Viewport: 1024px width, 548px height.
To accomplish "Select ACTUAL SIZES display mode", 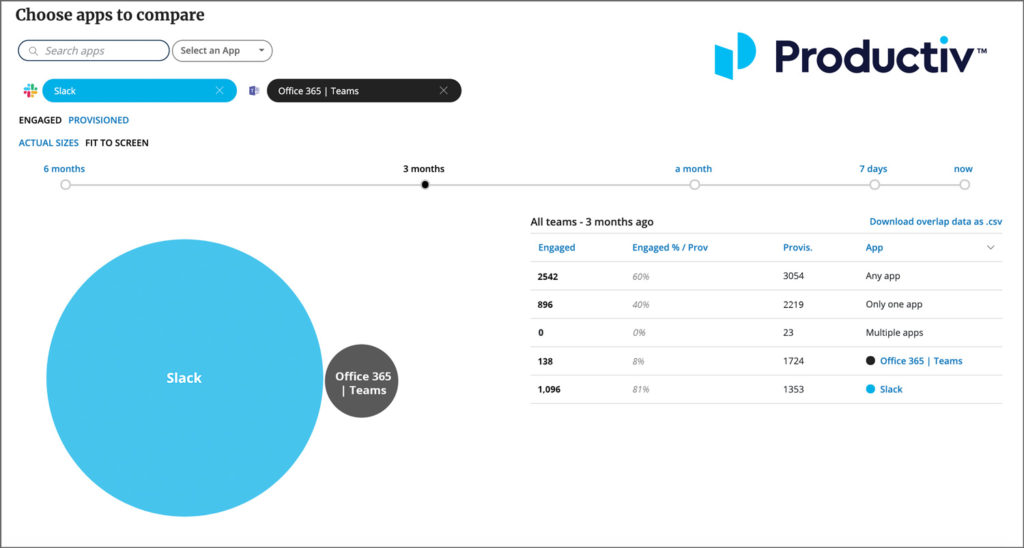I will [x=48, y=143].
